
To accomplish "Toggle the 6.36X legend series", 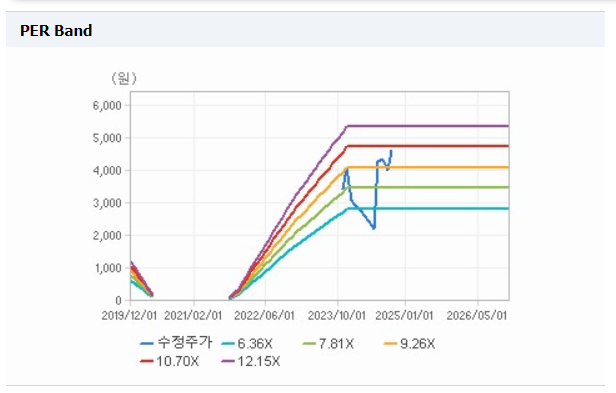I will click(247, 344).
